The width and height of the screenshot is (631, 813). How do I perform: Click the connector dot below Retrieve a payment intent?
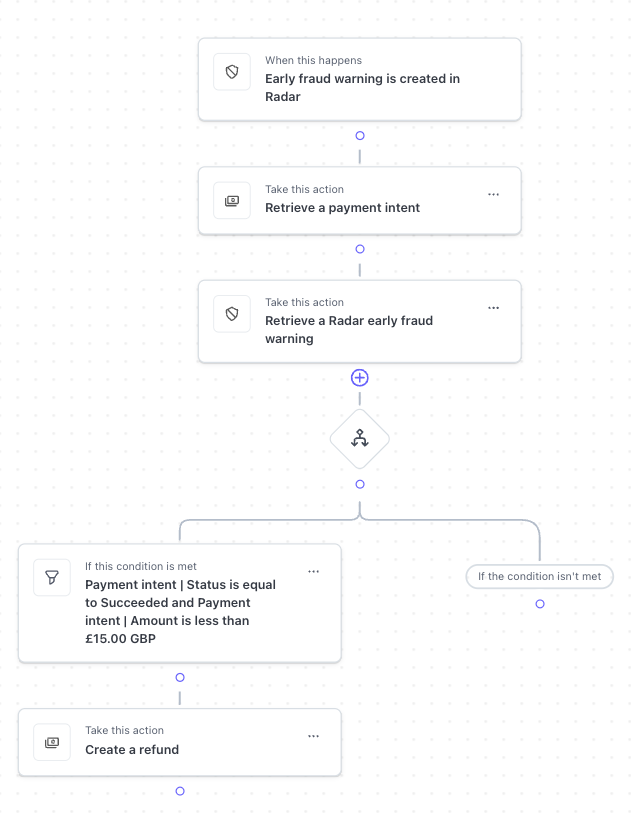point(360,249)
